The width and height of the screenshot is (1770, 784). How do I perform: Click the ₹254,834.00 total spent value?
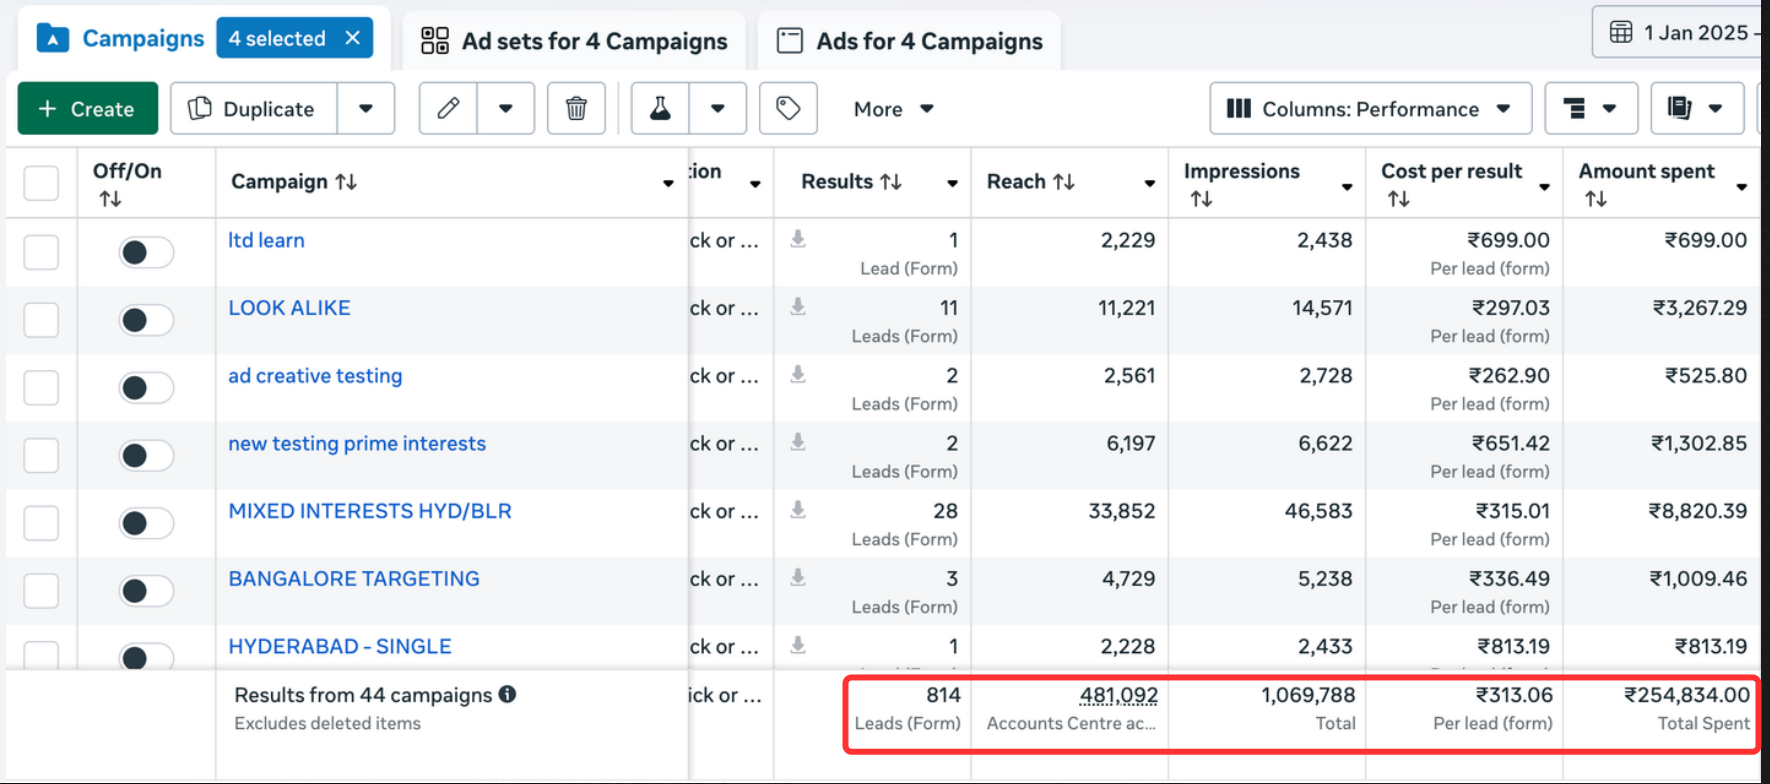[x=1687, y=695]
